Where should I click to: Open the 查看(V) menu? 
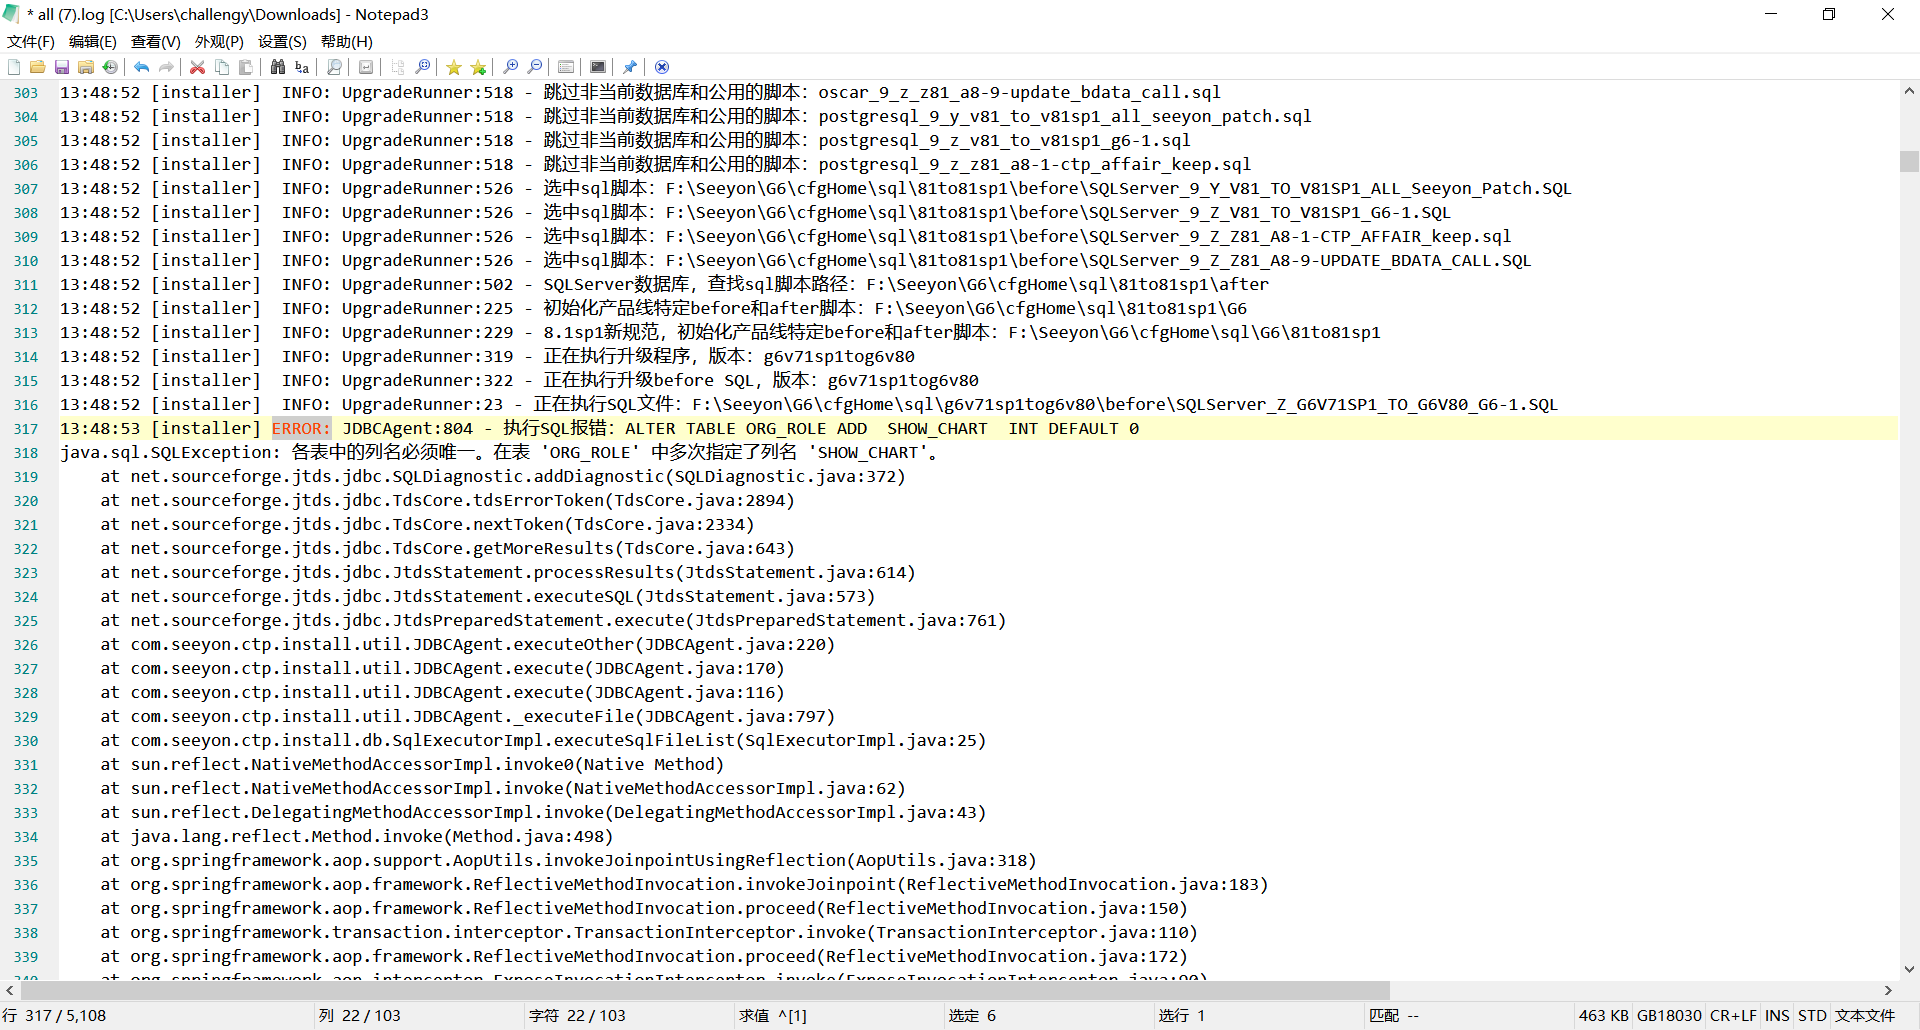coord(156,41)
